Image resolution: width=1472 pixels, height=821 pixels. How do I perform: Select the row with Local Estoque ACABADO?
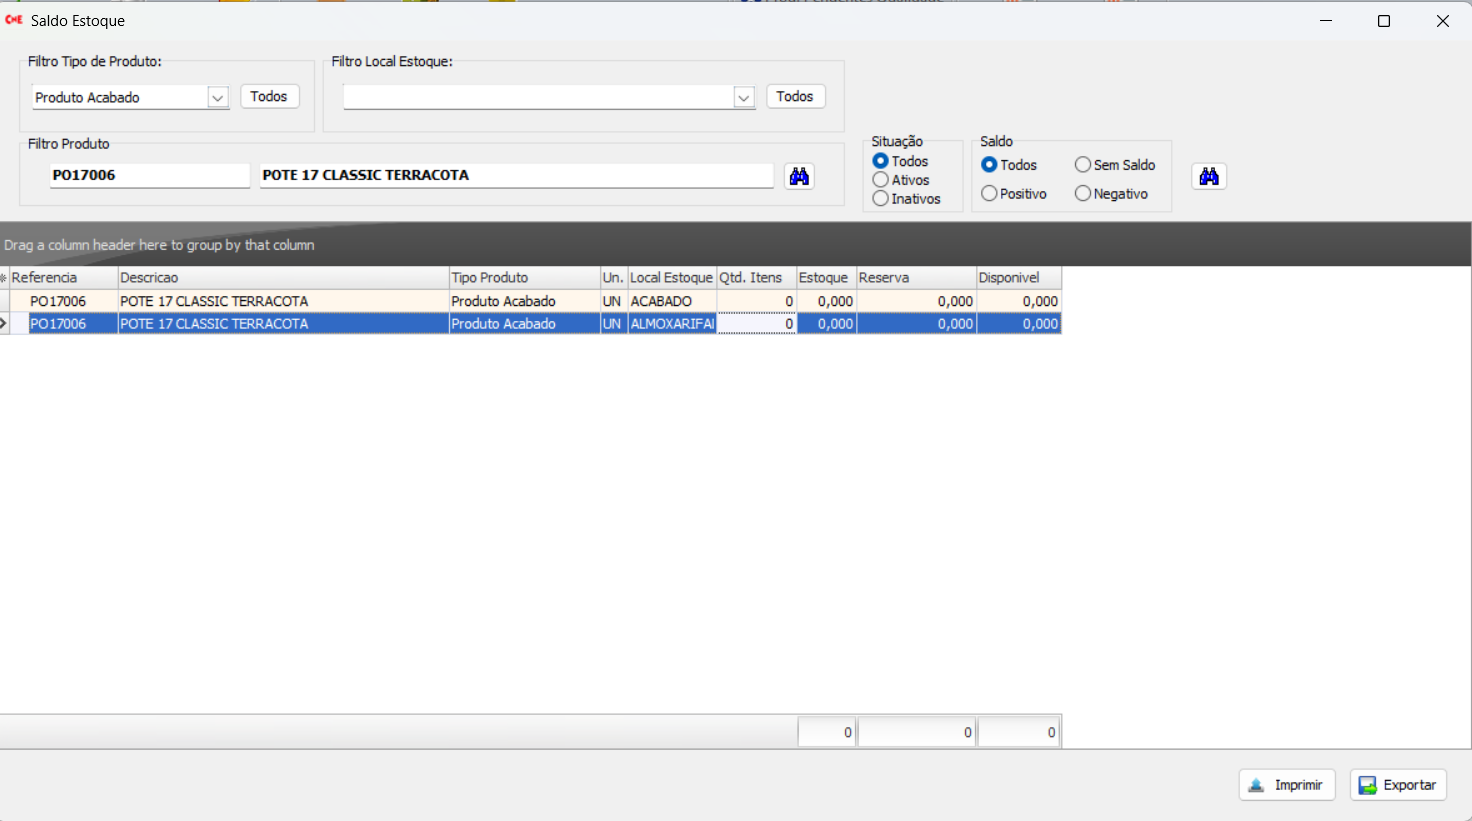coord(670,301)
